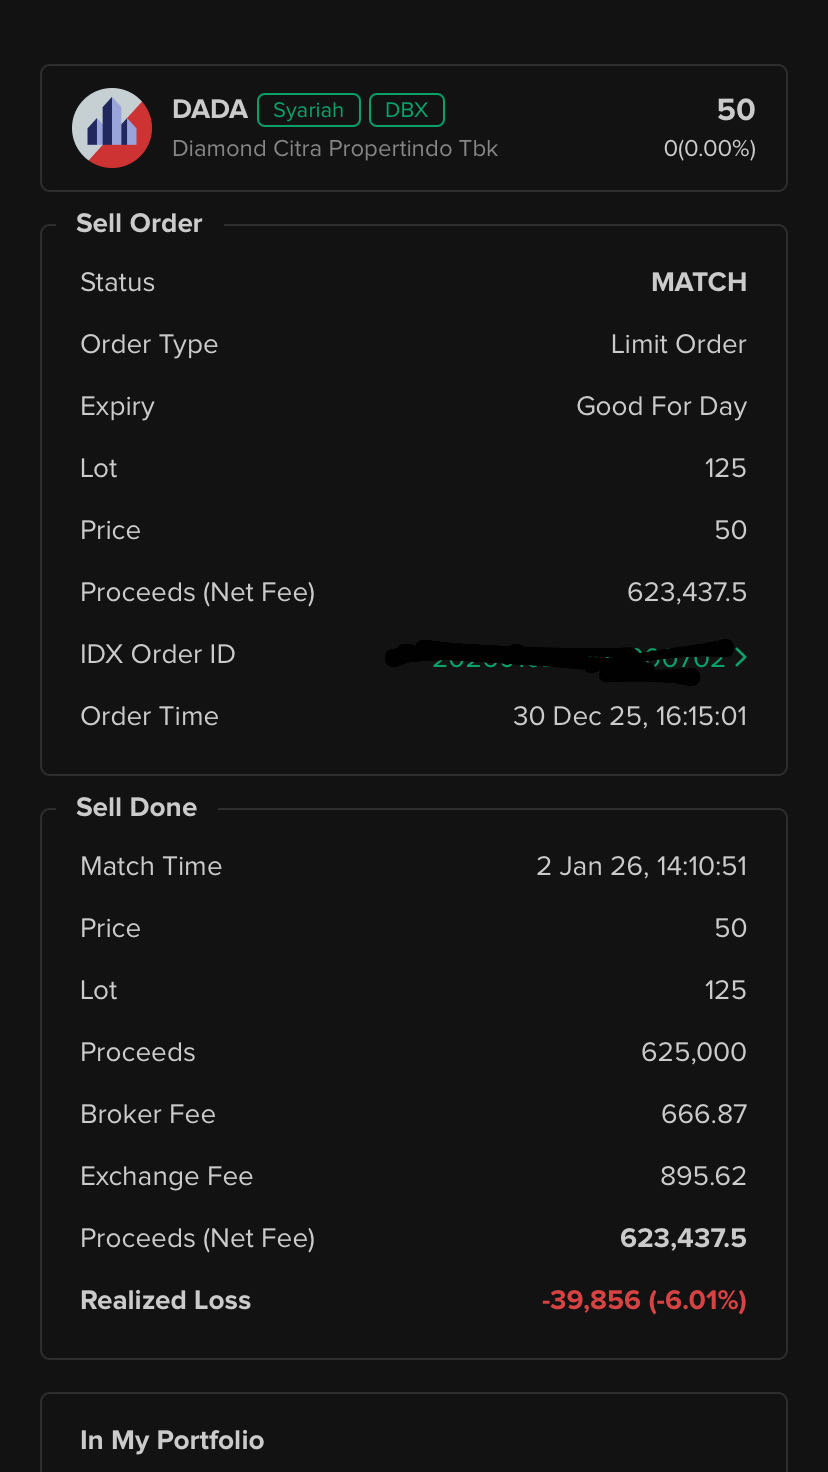Tap the red Realized Loss amount
The height and width of the screenshot is (1472, 828).
point(643,1300)
